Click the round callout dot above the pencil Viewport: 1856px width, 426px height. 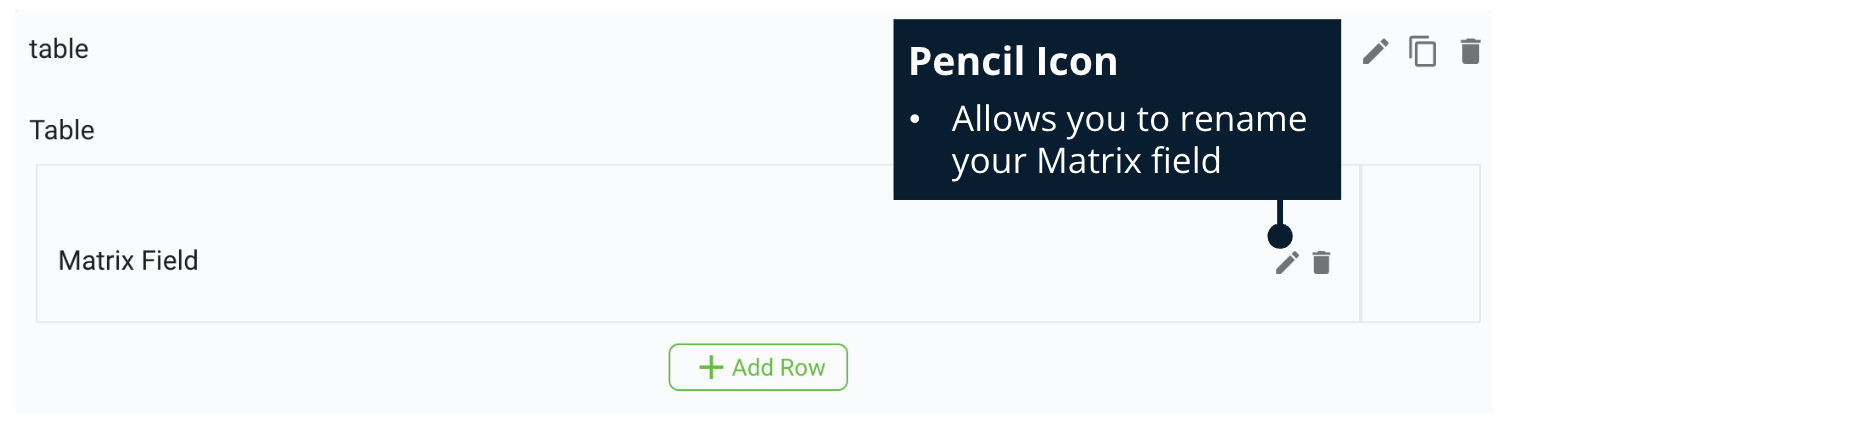(1280, 236)
